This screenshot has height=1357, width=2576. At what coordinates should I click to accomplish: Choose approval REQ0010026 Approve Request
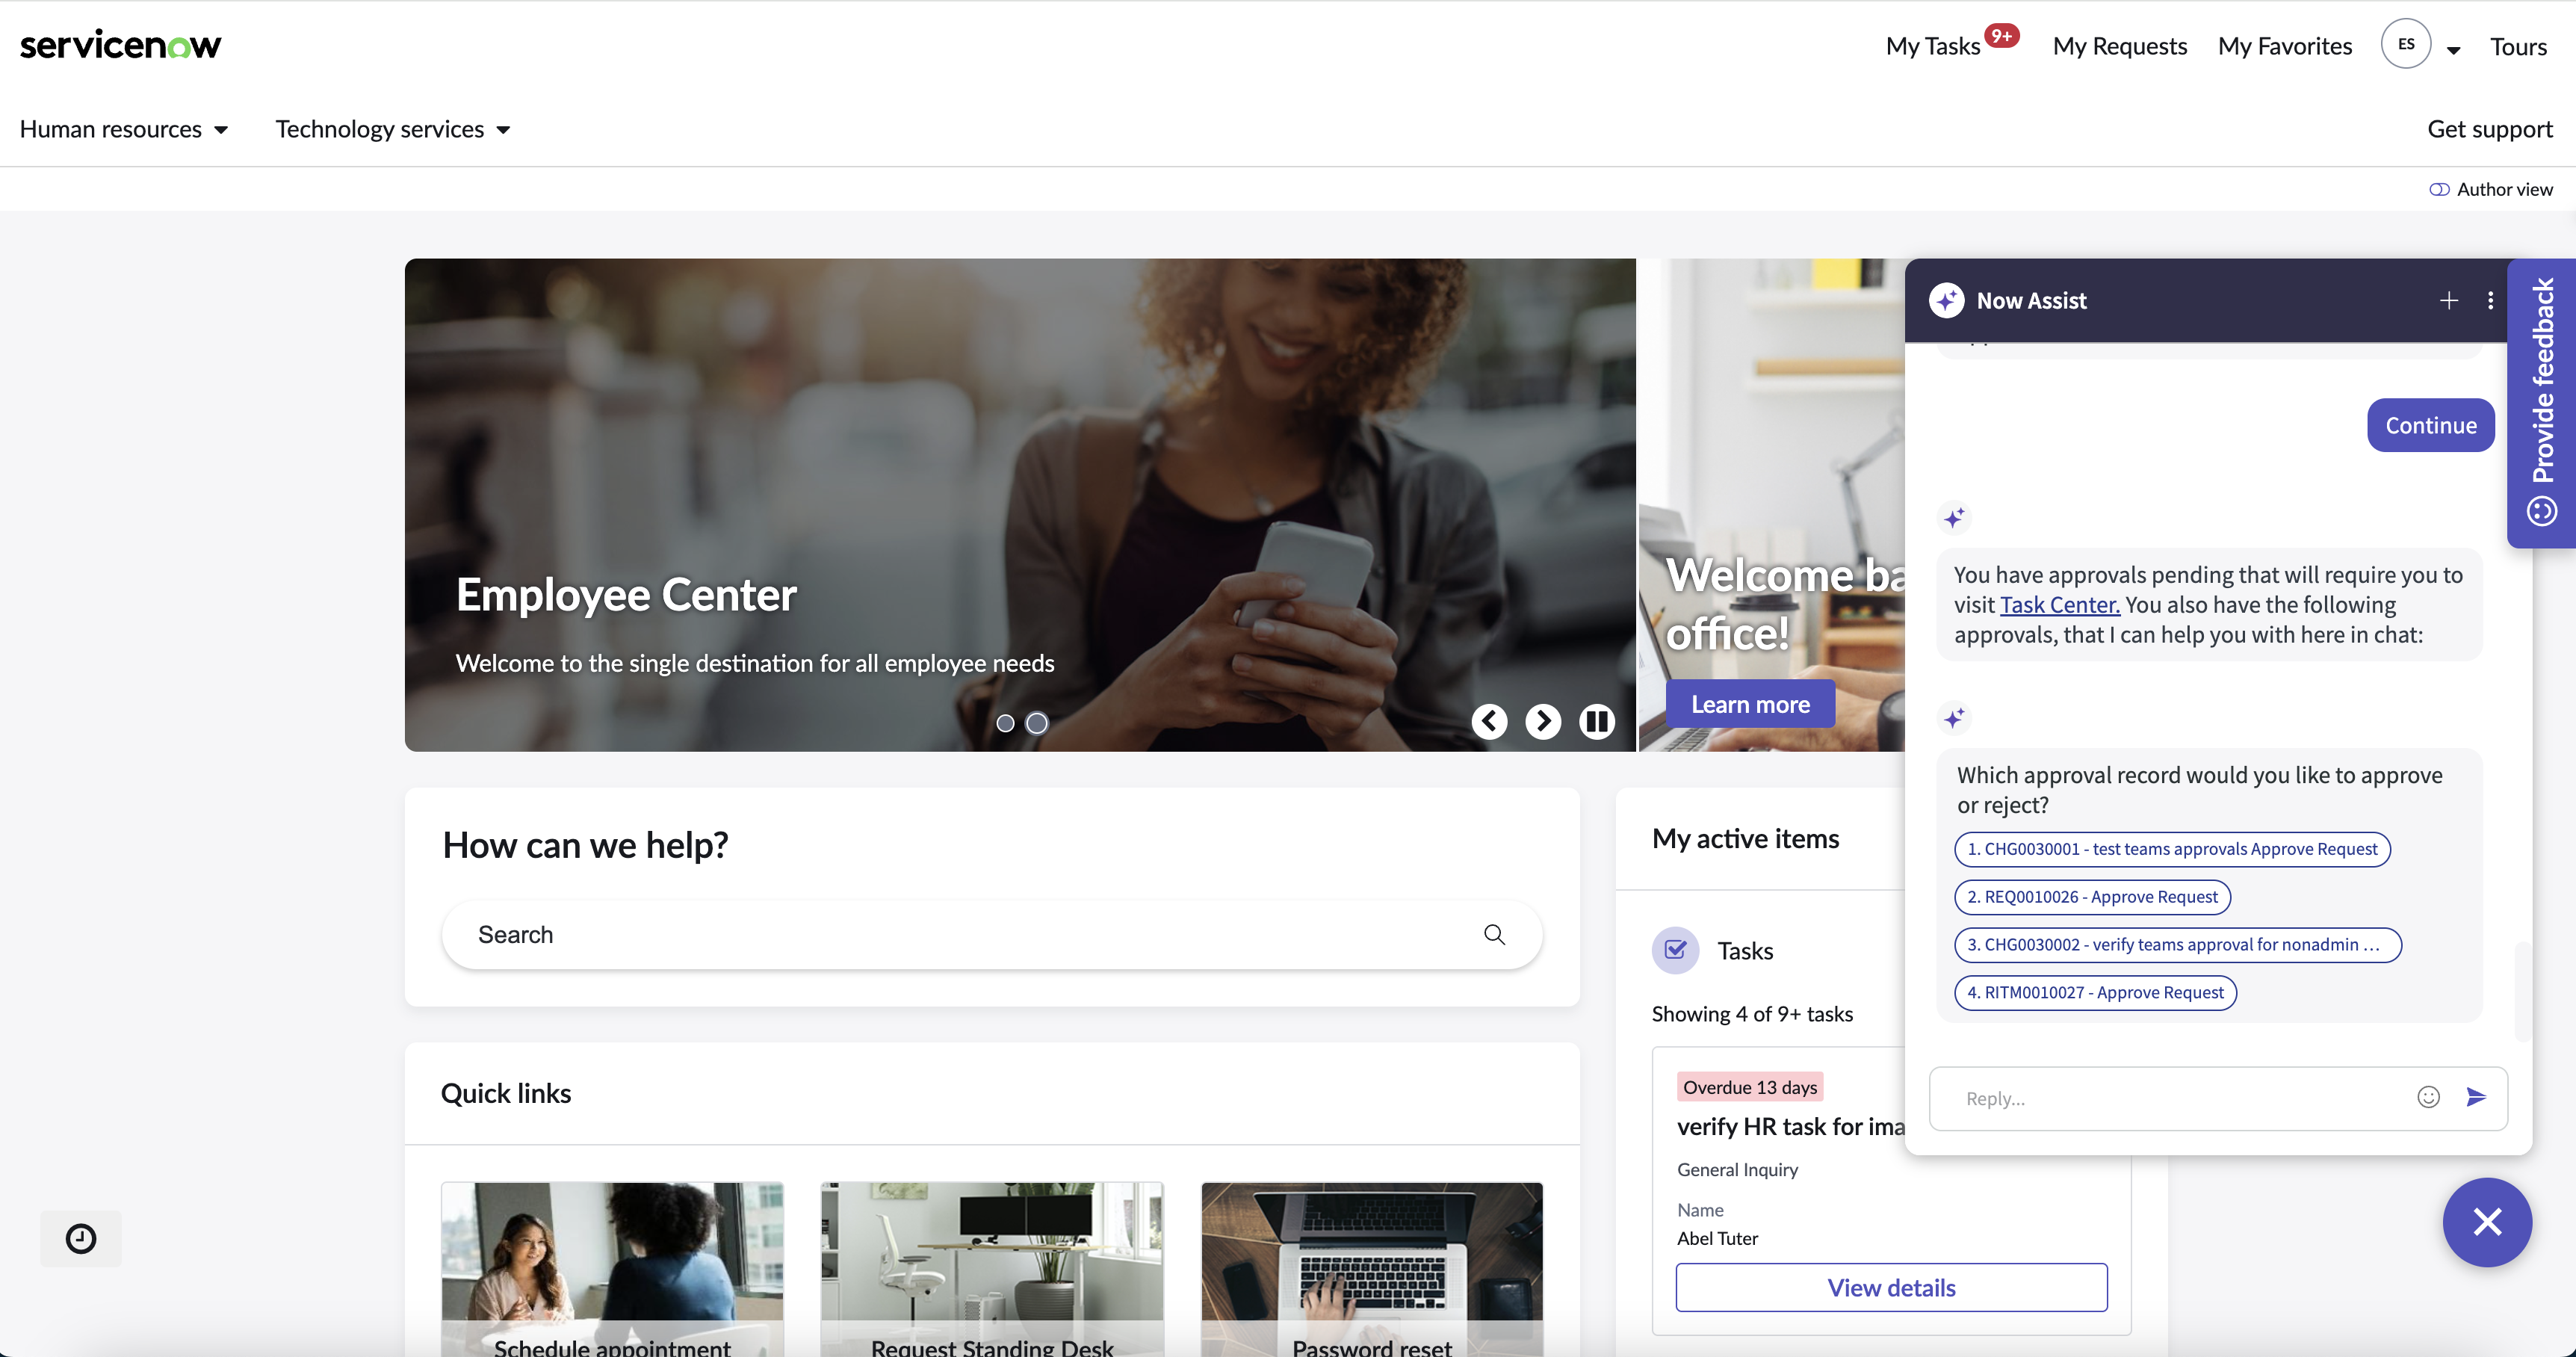(x=2092, y=897)
